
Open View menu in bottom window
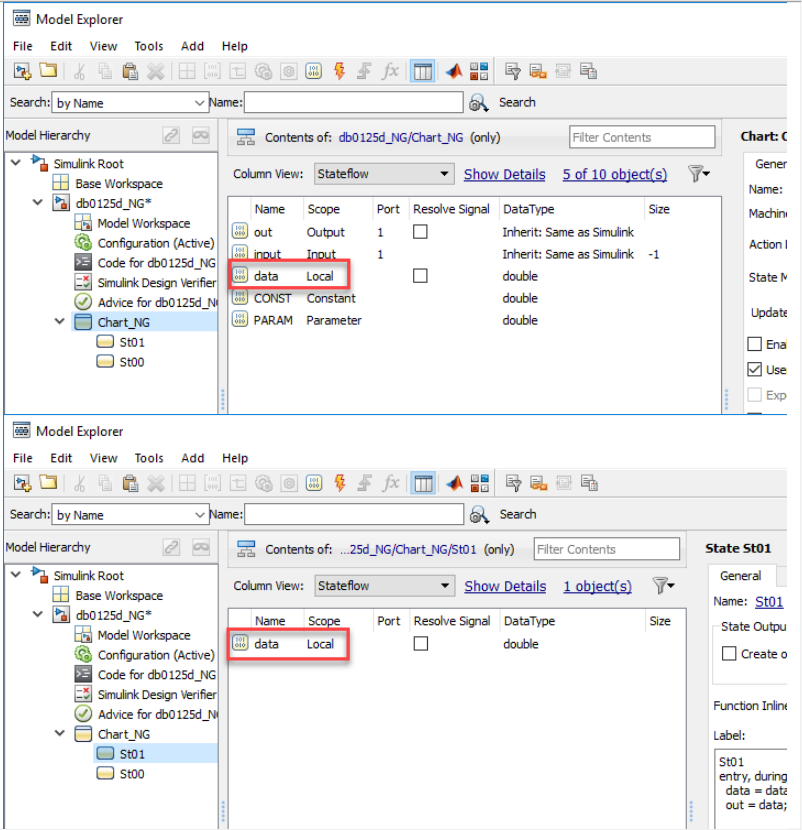(x=103, y=458)
